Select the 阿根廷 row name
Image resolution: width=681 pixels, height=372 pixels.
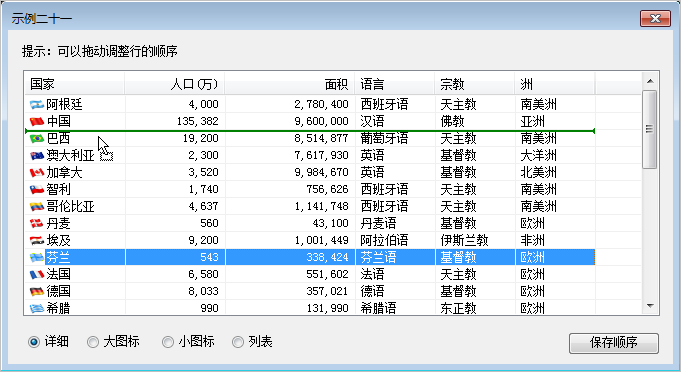coord(64,105)
